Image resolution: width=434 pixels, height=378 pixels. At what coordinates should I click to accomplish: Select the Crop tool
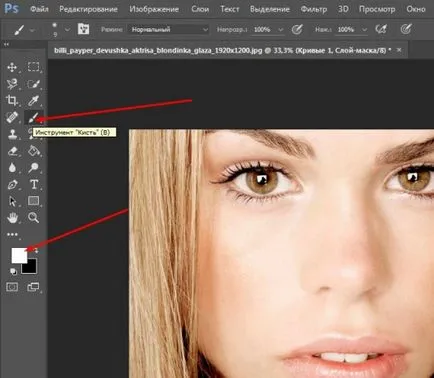(x=12, y=100)
